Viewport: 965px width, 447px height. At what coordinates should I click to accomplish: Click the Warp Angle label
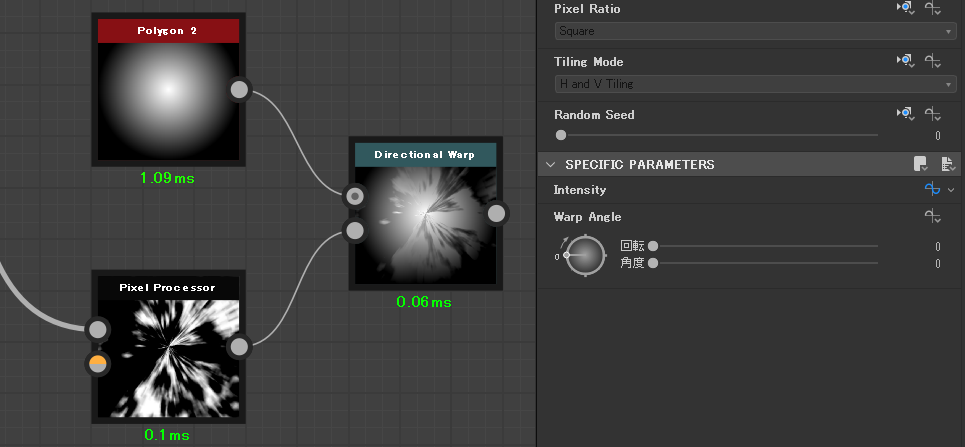(x=587, y=217)
